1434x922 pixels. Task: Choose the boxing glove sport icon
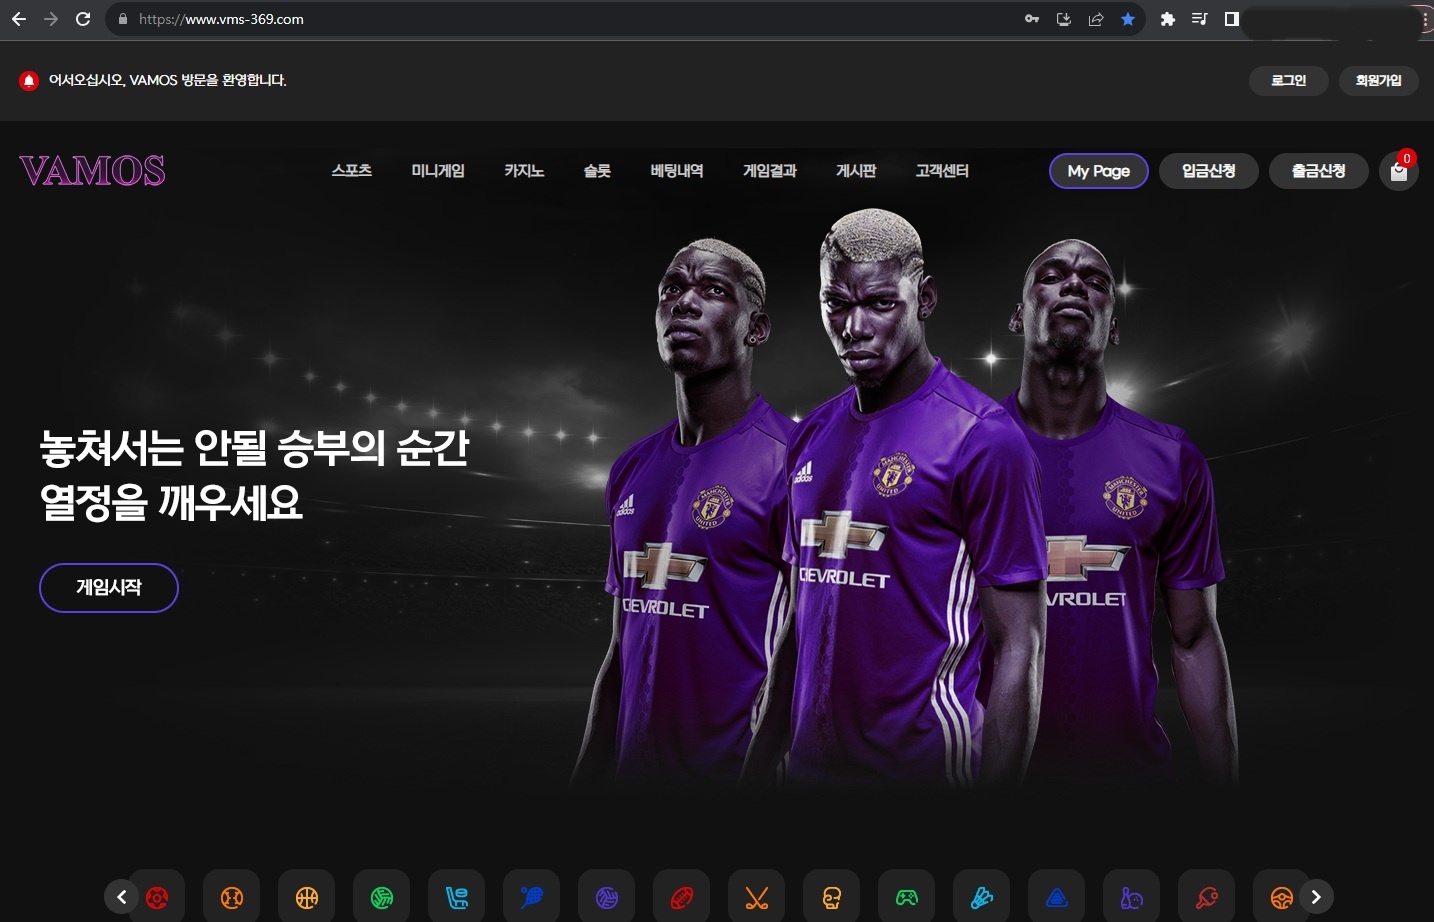832,897
